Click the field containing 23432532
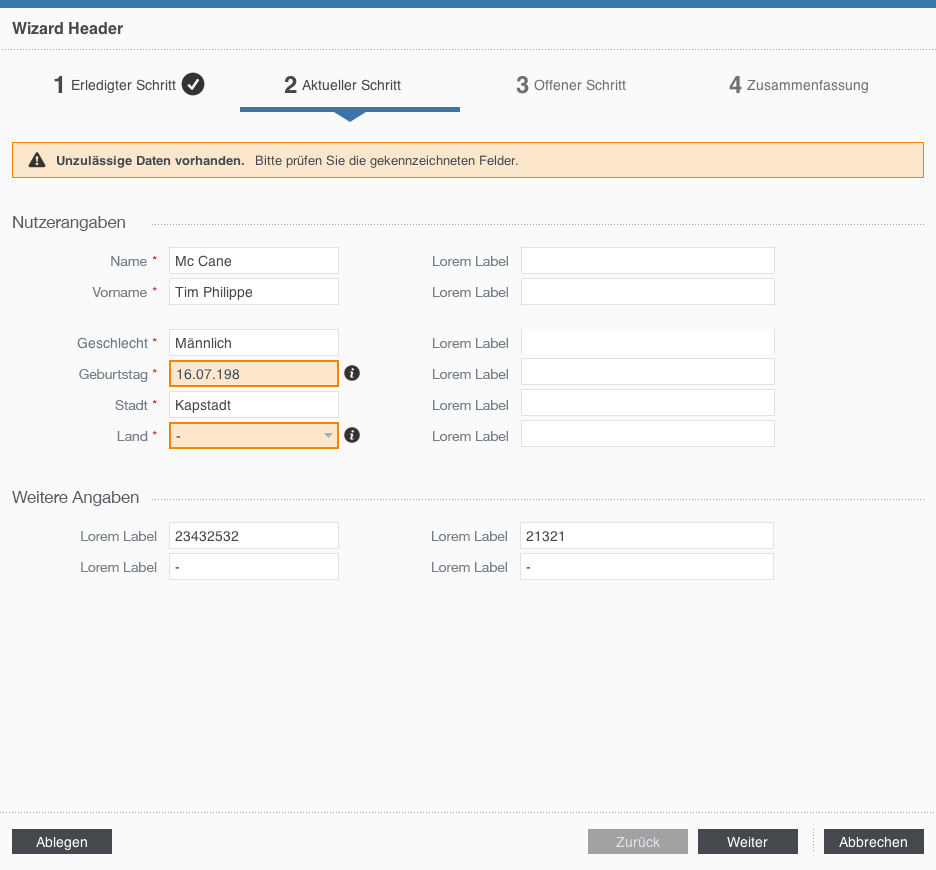 [254, 536]
